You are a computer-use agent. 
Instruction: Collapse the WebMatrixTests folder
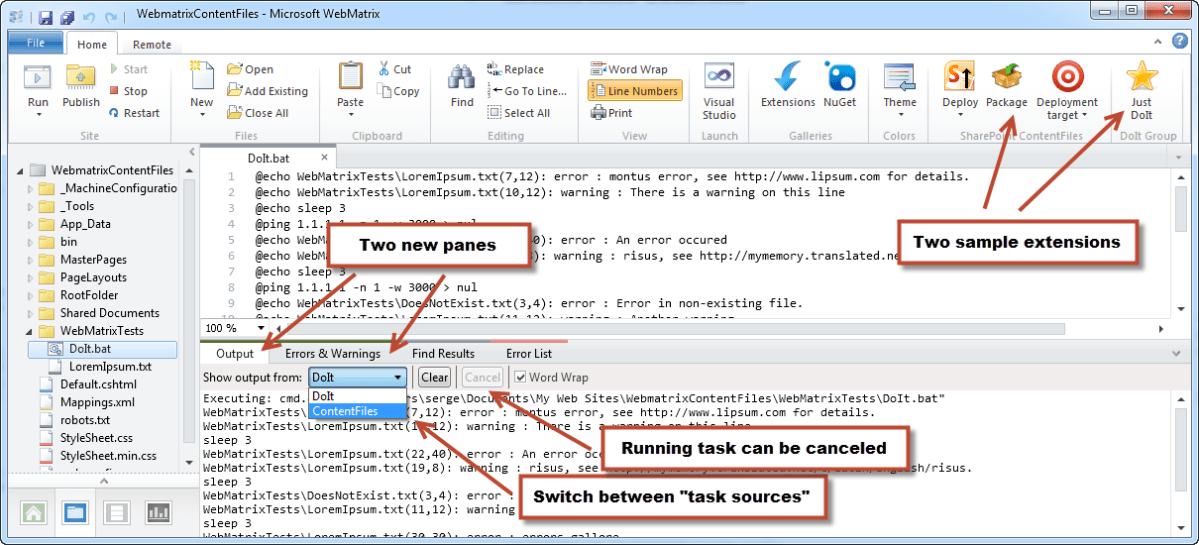pyautogui.click(x=31, y=331)
